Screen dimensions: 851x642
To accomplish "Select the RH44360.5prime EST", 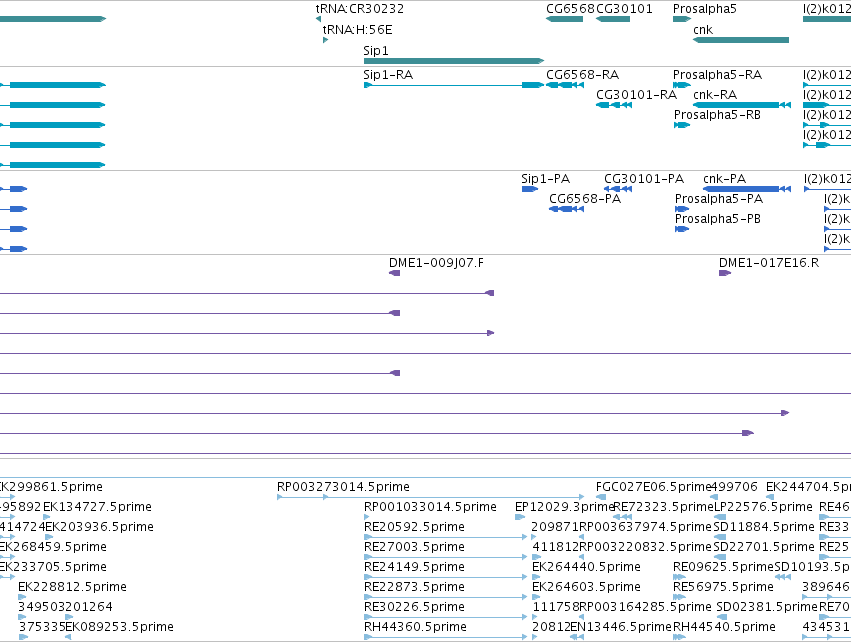I will 446,637.
